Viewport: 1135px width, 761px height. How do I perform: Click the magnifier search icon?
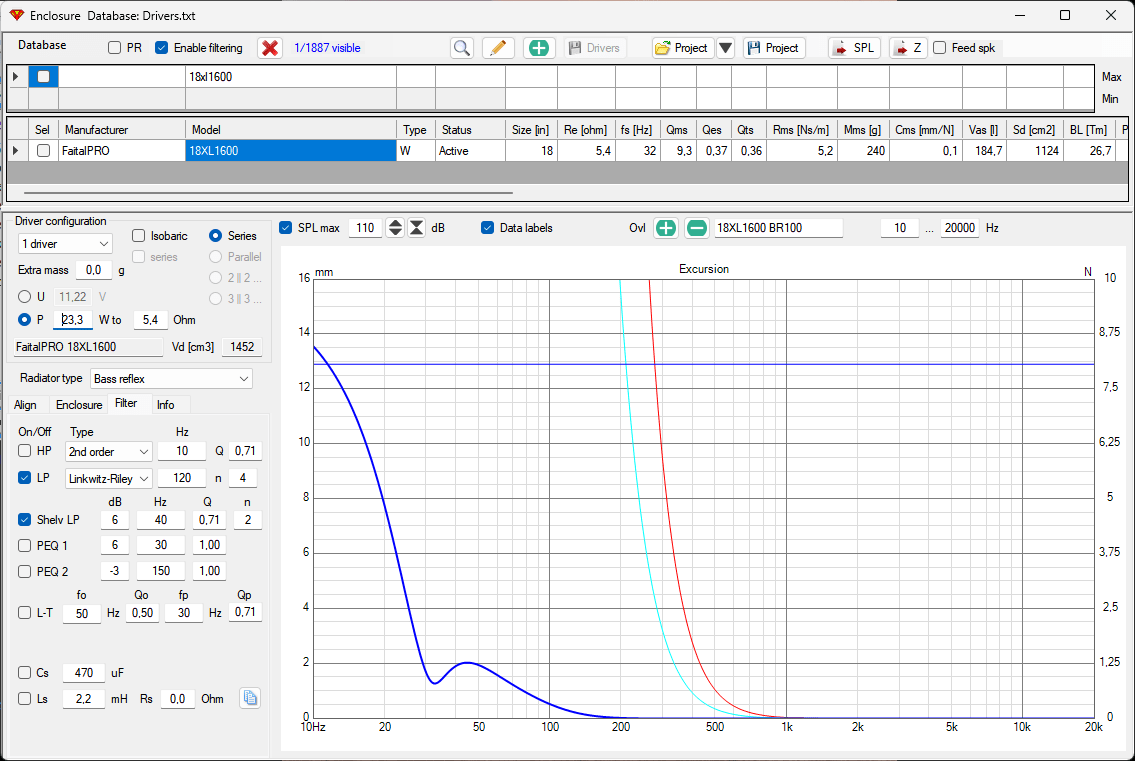coord(462,48)
